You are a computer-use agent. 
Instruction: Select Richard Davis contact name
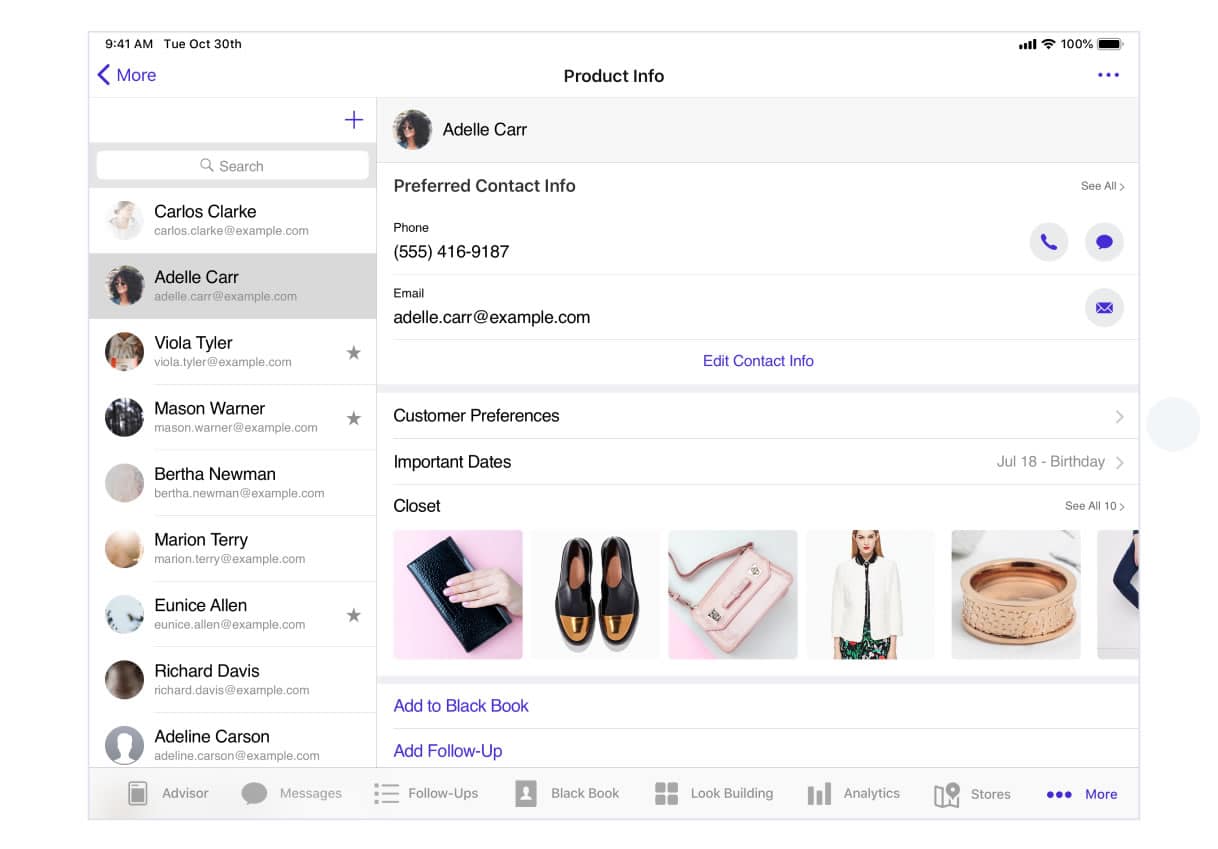[x=207, y=671]
